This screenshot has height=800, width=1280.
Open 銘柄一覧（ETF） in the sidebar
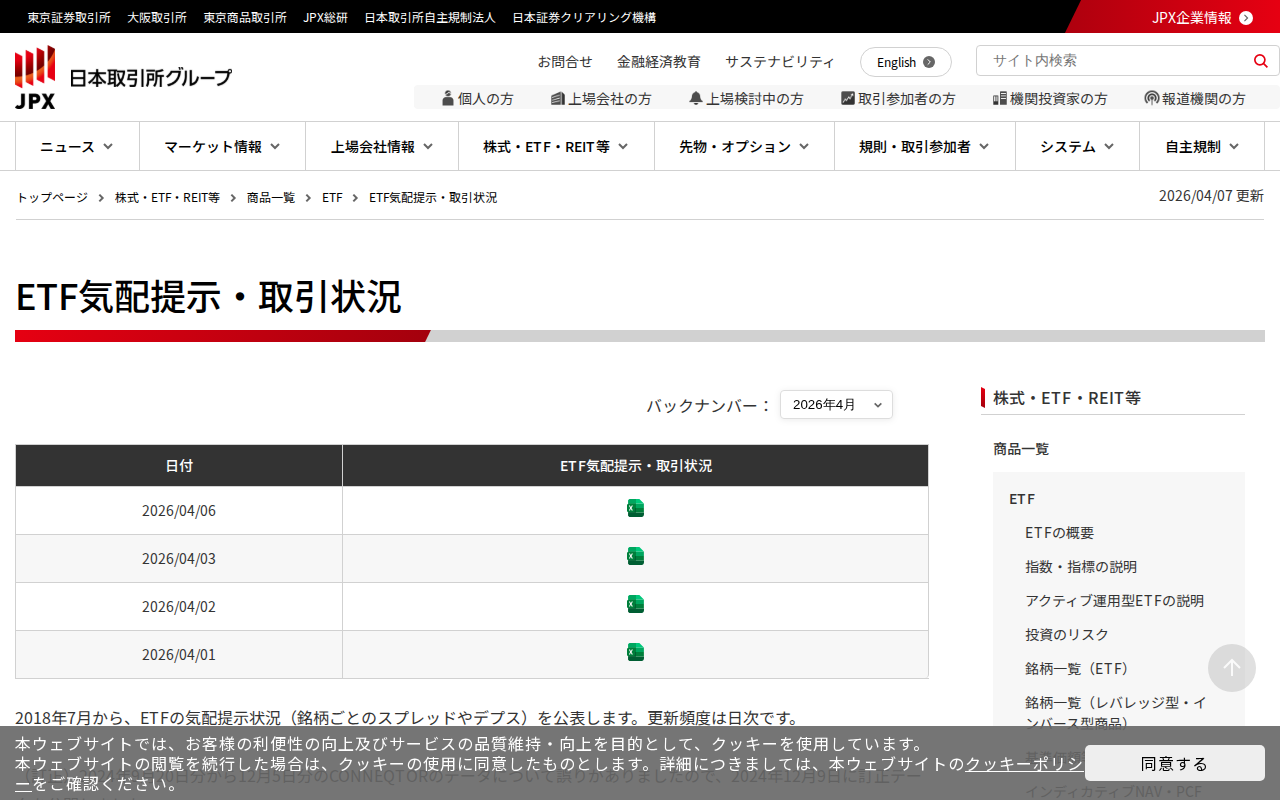1077,669
